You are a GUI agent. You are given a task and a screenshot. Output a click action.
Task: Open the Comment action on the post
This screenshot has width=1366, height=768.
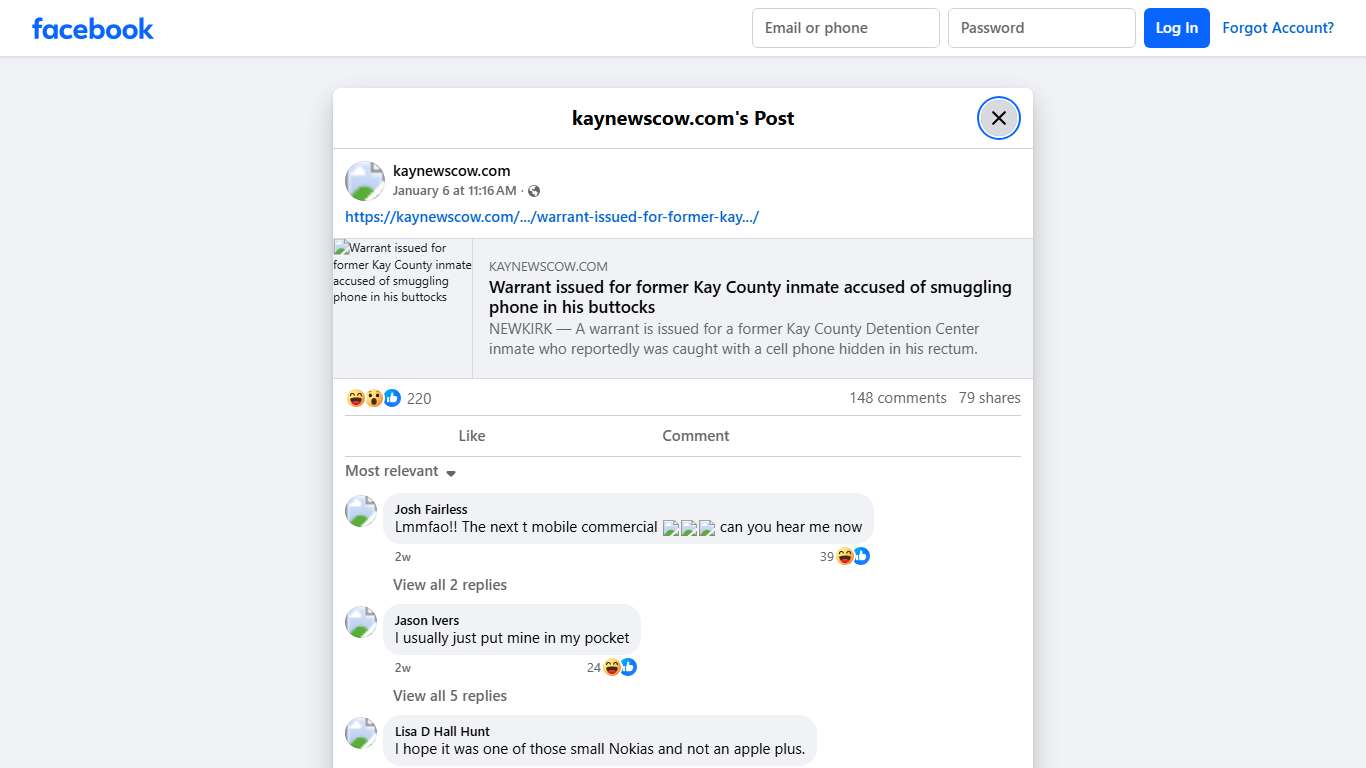695,435
